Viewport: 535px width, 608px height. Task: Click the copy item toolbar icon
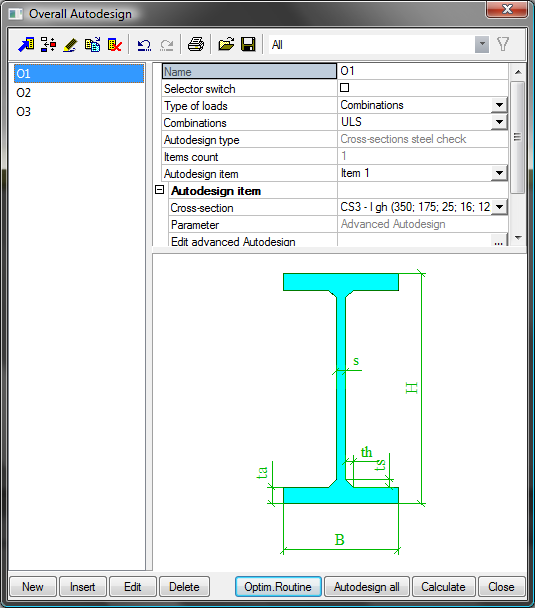coord(93,45)
